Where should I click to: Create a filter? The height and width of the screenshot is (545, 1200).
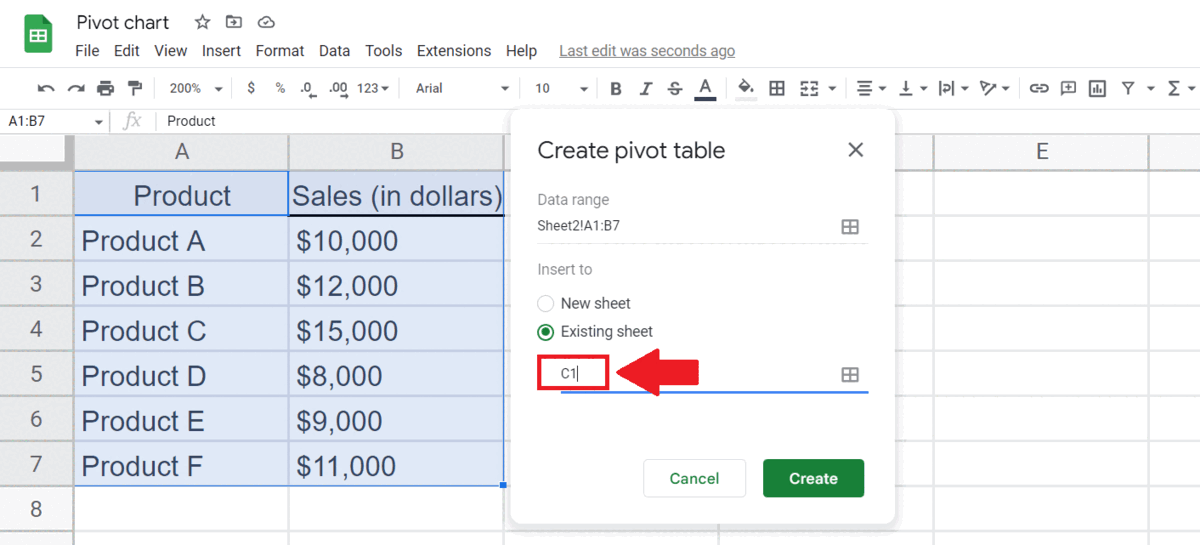[1128, 88]
